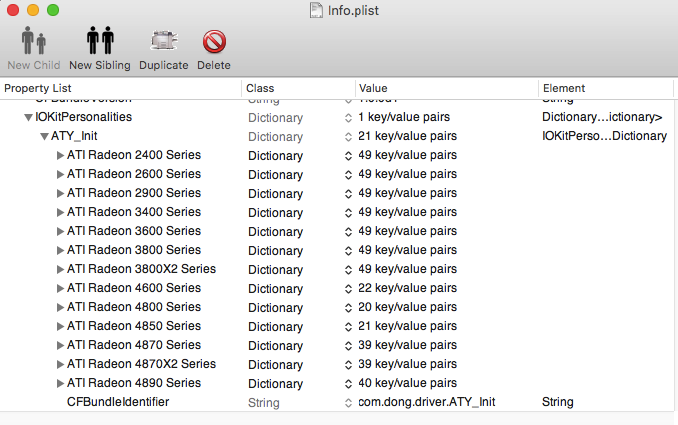Expand ATI Radeon 4600 Series entry
678x425 pixels.
tap(61, 288)
